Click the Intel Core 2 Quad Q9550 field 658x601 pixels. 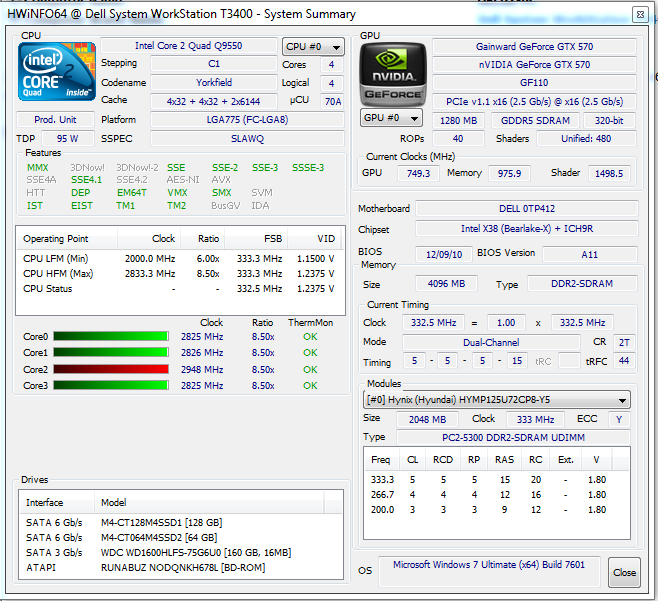189,46
